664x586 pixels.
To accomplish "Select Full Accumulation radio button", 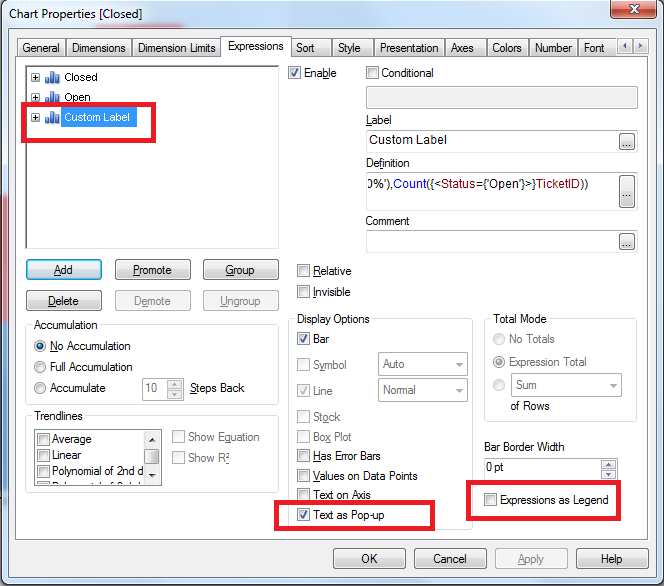I will tap(40, 367).
